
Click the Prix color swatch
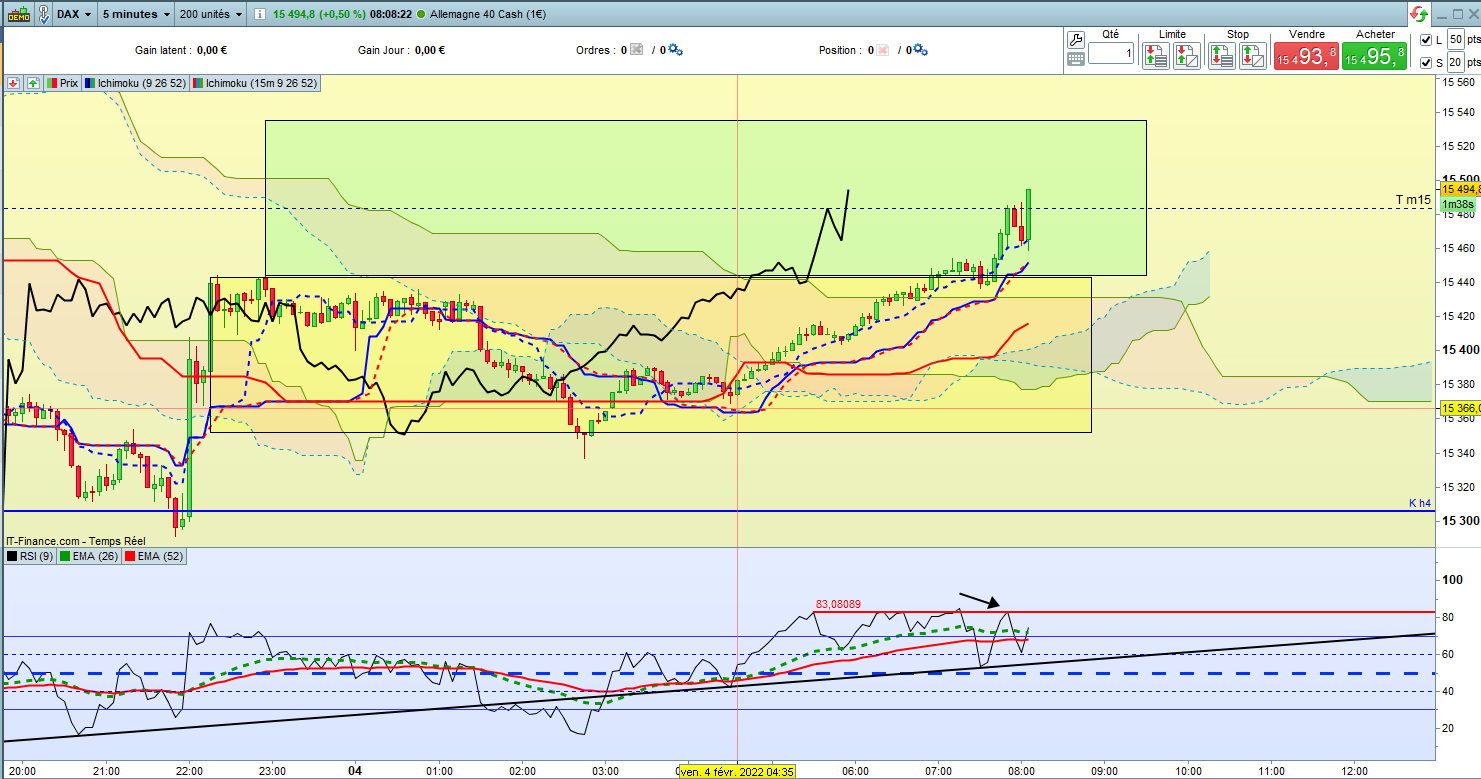coord(53,83)
